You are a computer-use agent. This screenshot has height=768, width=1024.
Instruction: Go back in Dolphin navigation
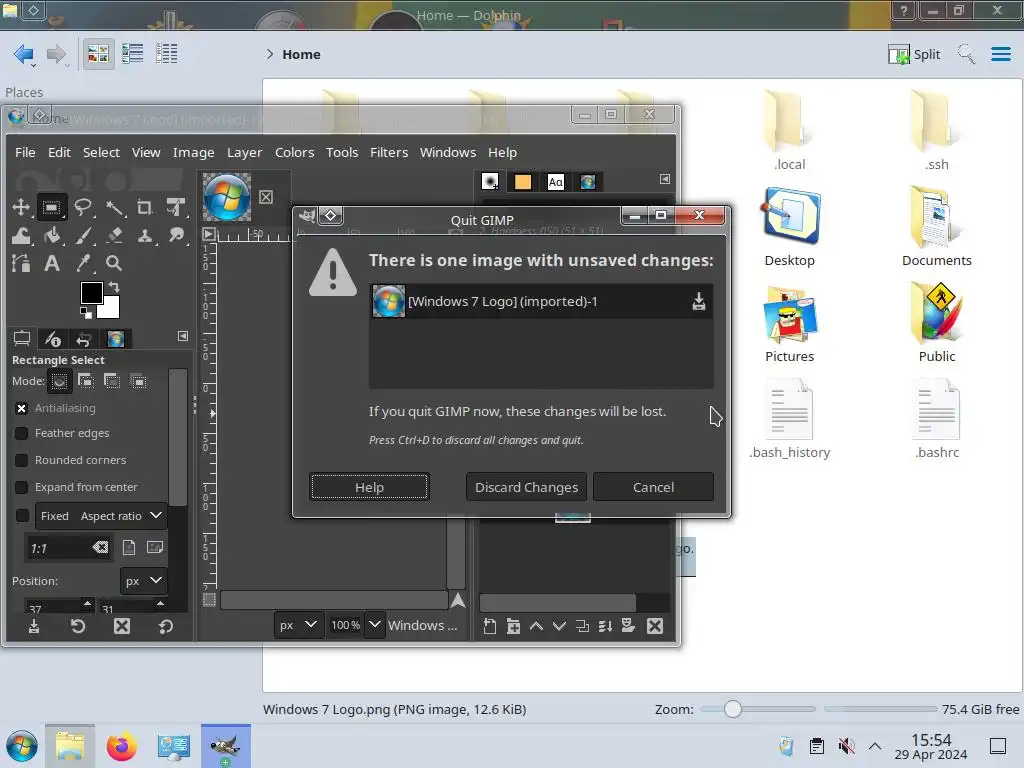24,54
